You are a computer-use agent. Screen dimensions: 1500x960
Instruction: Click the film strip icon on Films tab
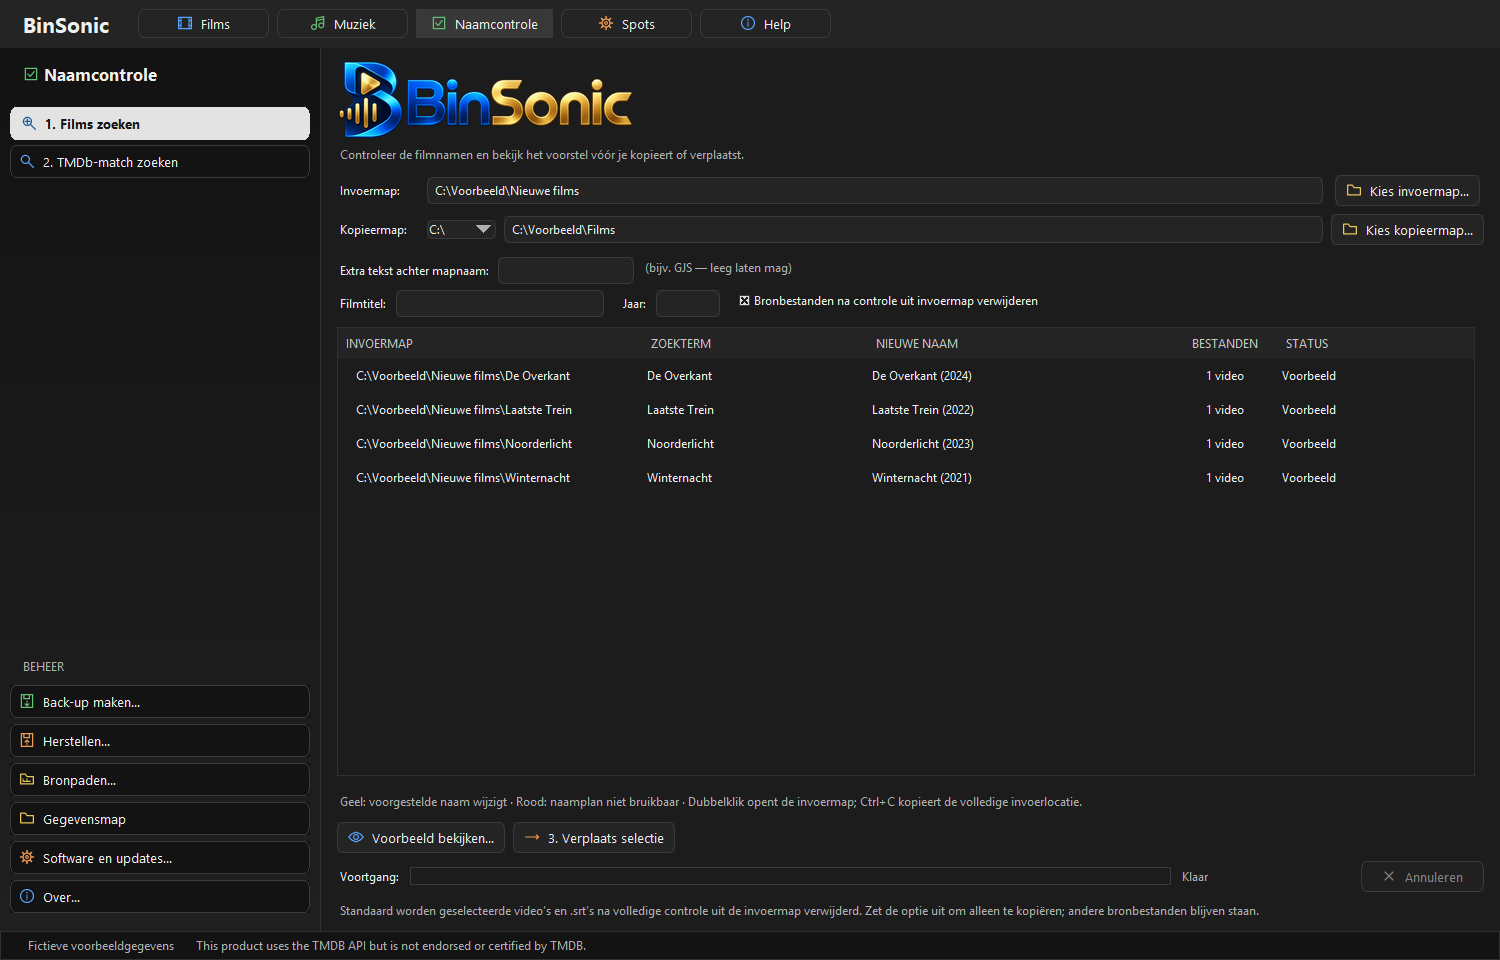185,23
